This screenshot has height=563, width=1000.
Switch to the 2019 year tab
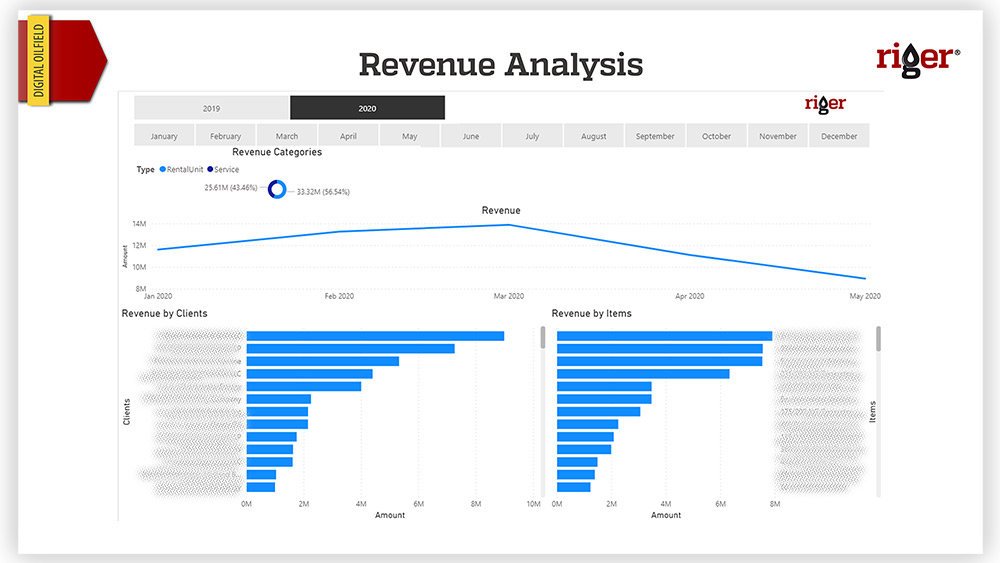point(211,108)
